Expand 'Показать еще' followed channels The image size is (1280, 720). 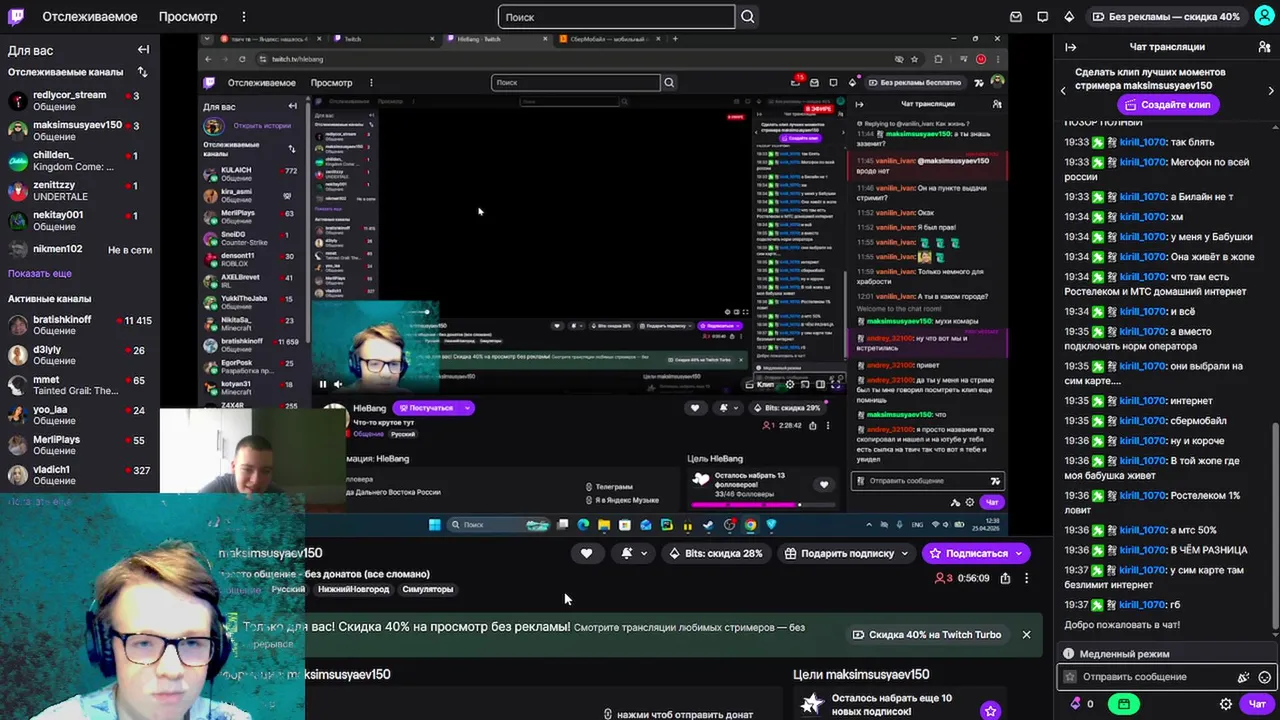[x=40, y=273]
